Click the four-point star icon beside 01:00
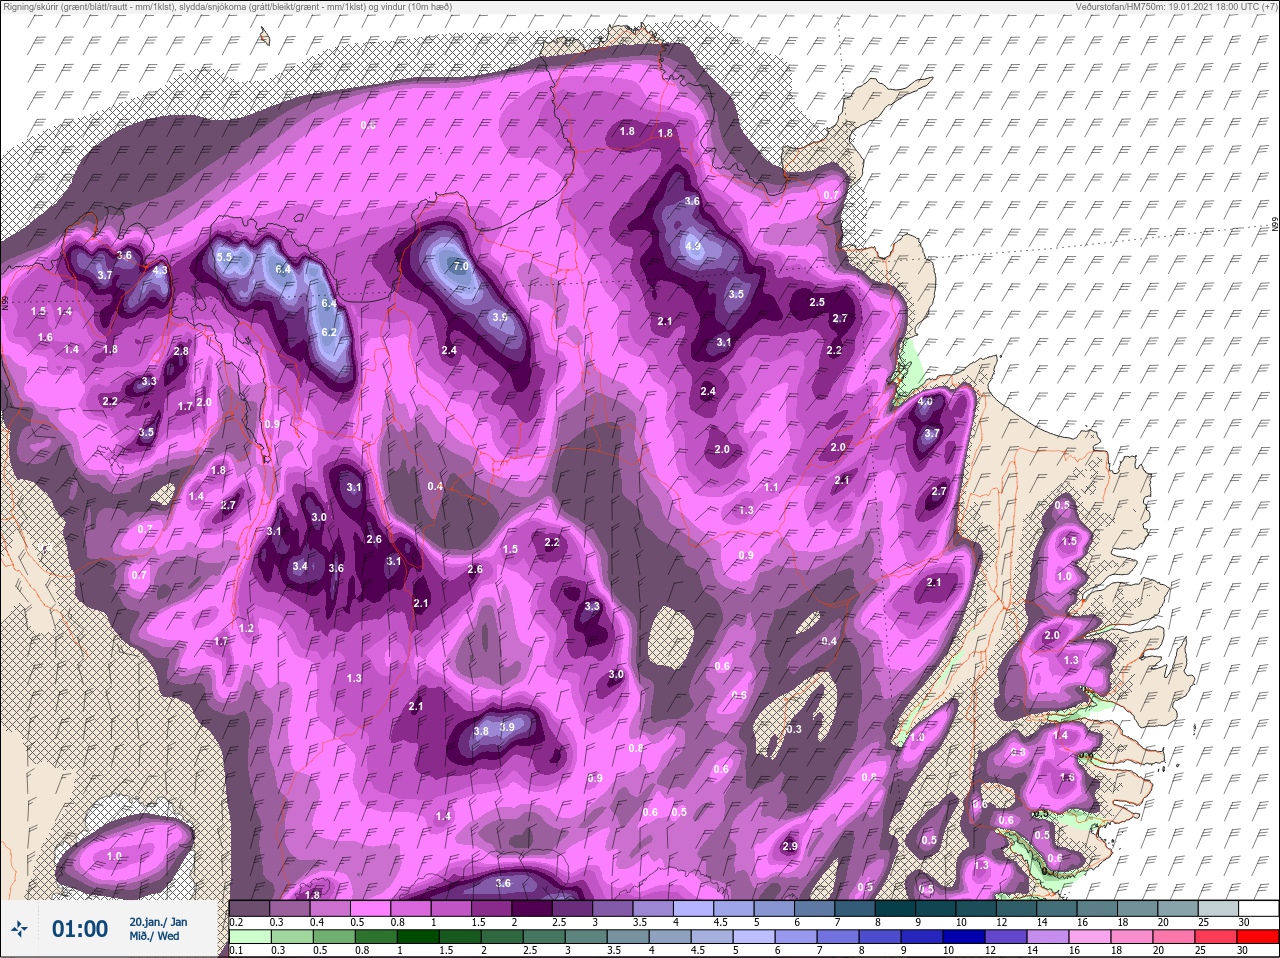1280x958 pixels. (19, 930)
